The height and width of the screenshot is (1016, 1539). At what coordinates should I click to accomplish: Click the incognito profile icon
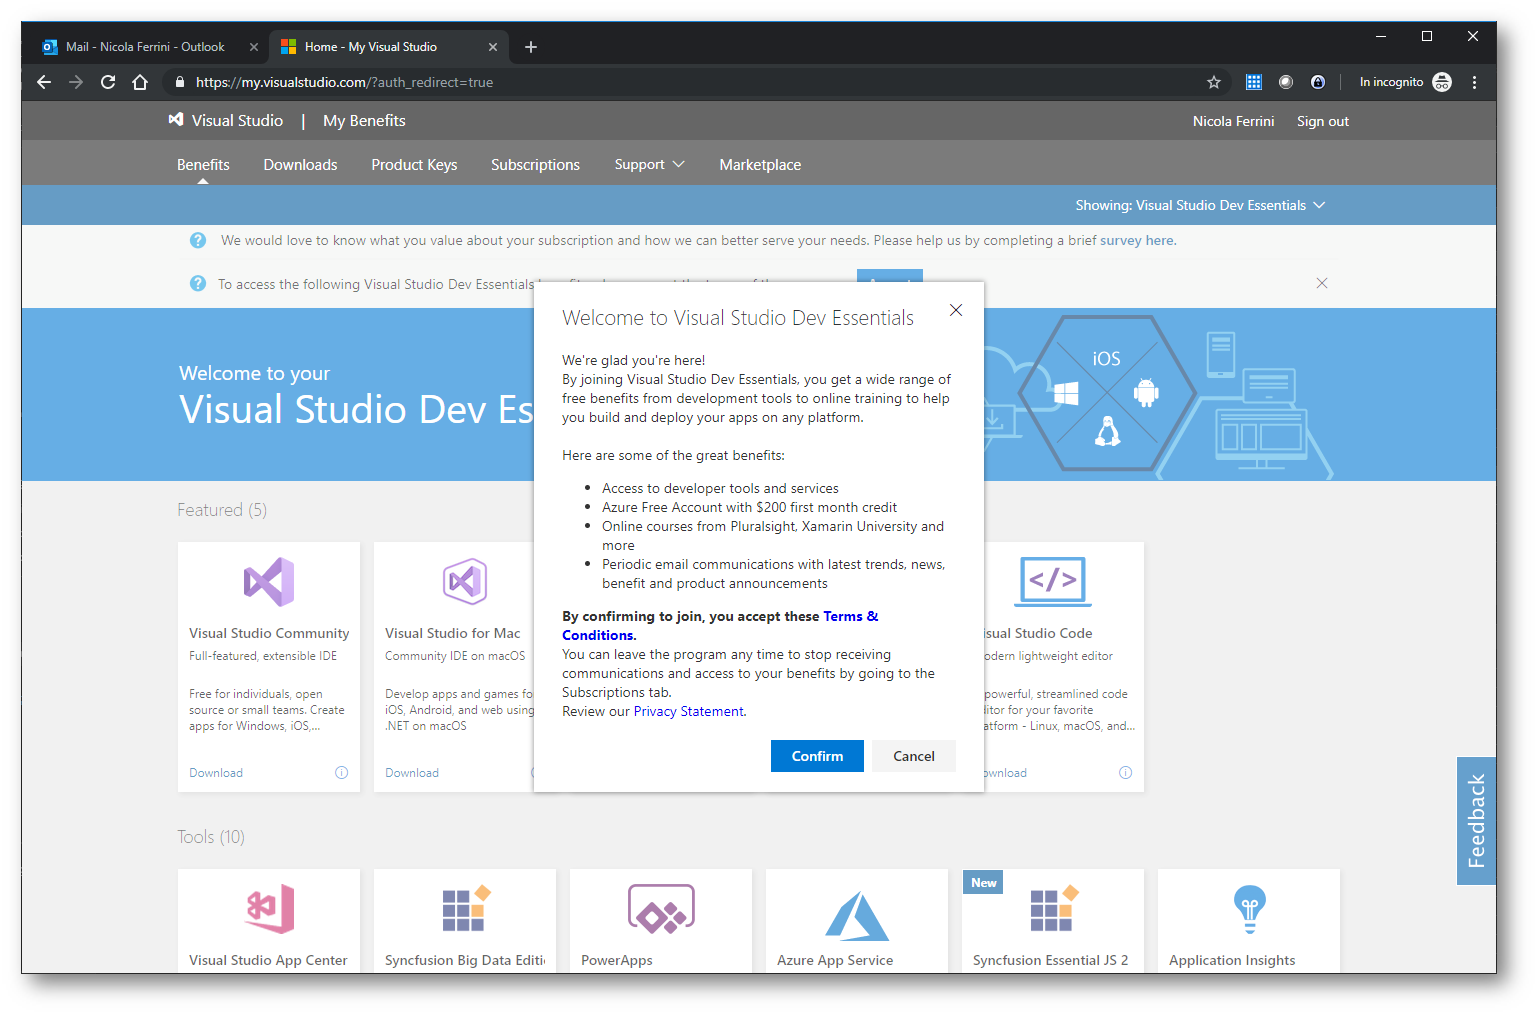click(x=1442, y=82)
